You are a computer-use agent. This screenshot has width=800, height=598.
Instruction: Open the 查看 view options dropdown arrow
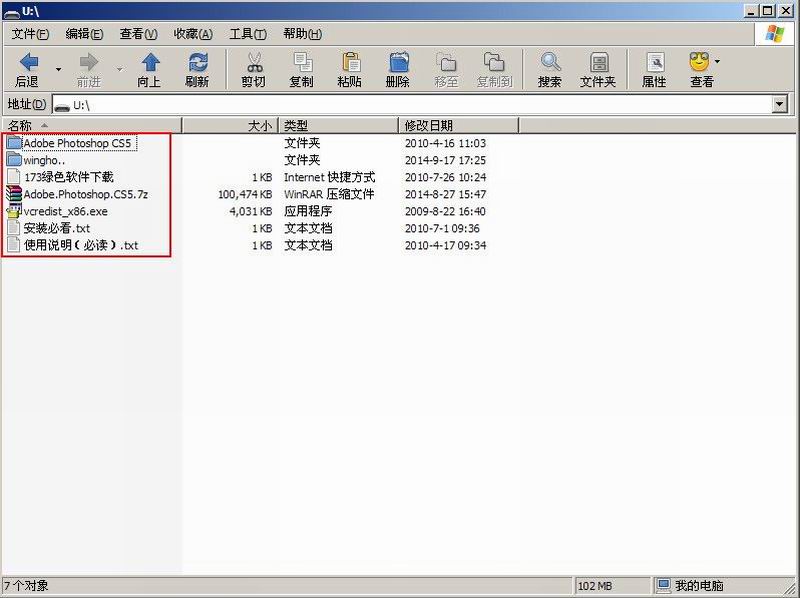tap(719, 60)
